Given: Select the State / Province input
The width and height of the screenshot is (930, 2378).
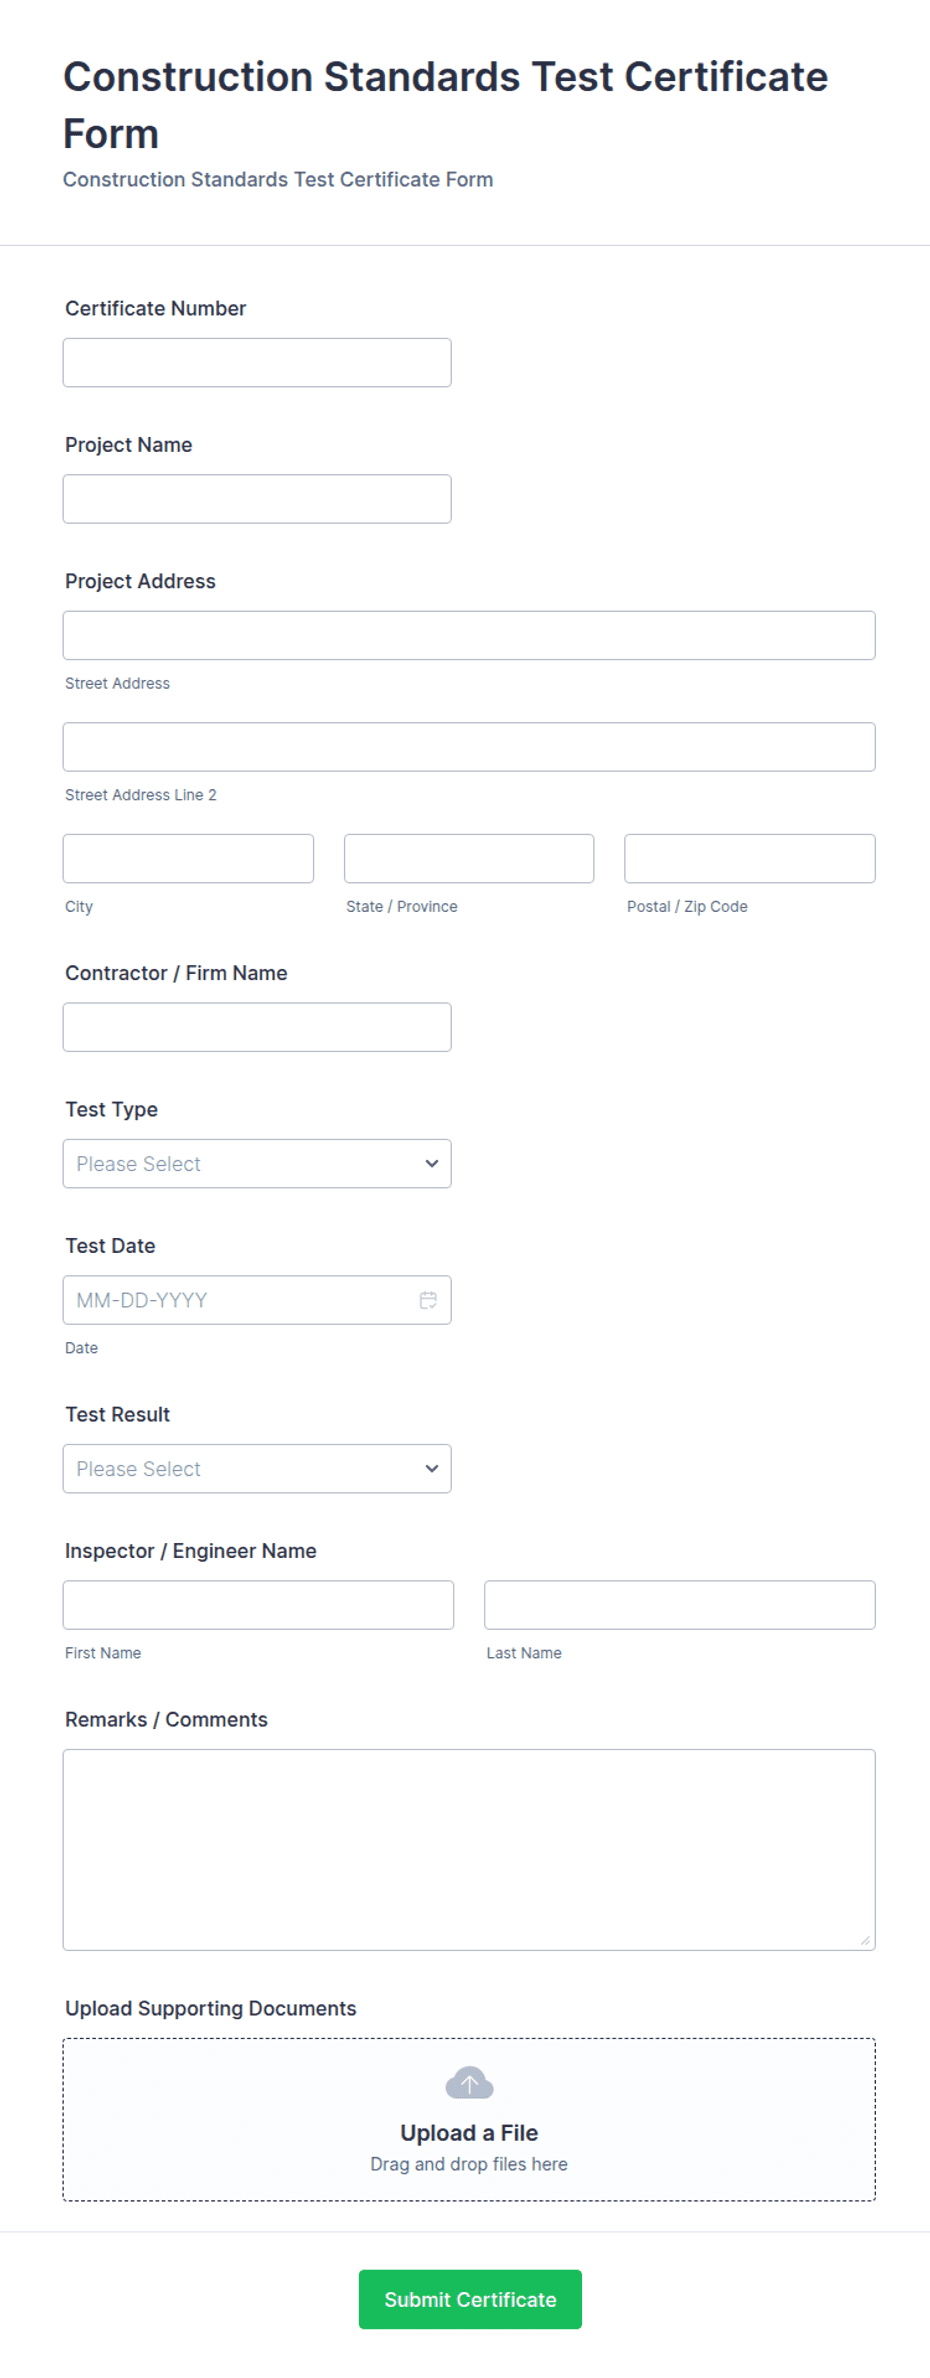Looking at the screenshot, I should (x=469, y=858).
